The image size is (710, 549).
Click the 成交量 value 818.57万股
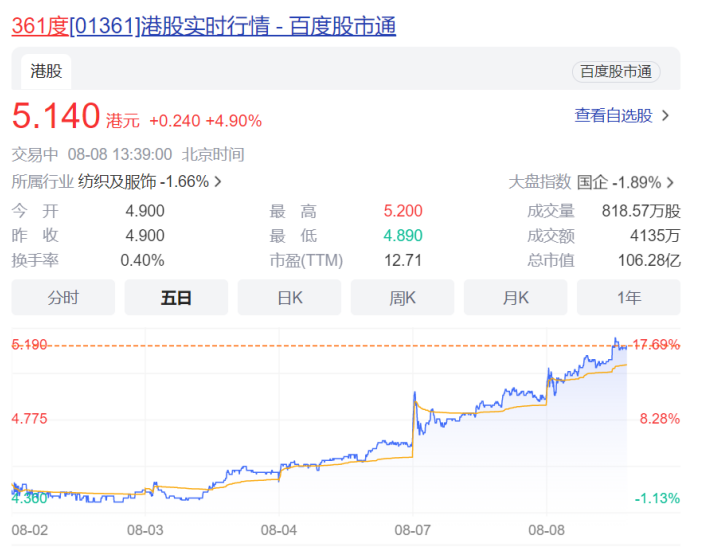[x=641, y=211]
